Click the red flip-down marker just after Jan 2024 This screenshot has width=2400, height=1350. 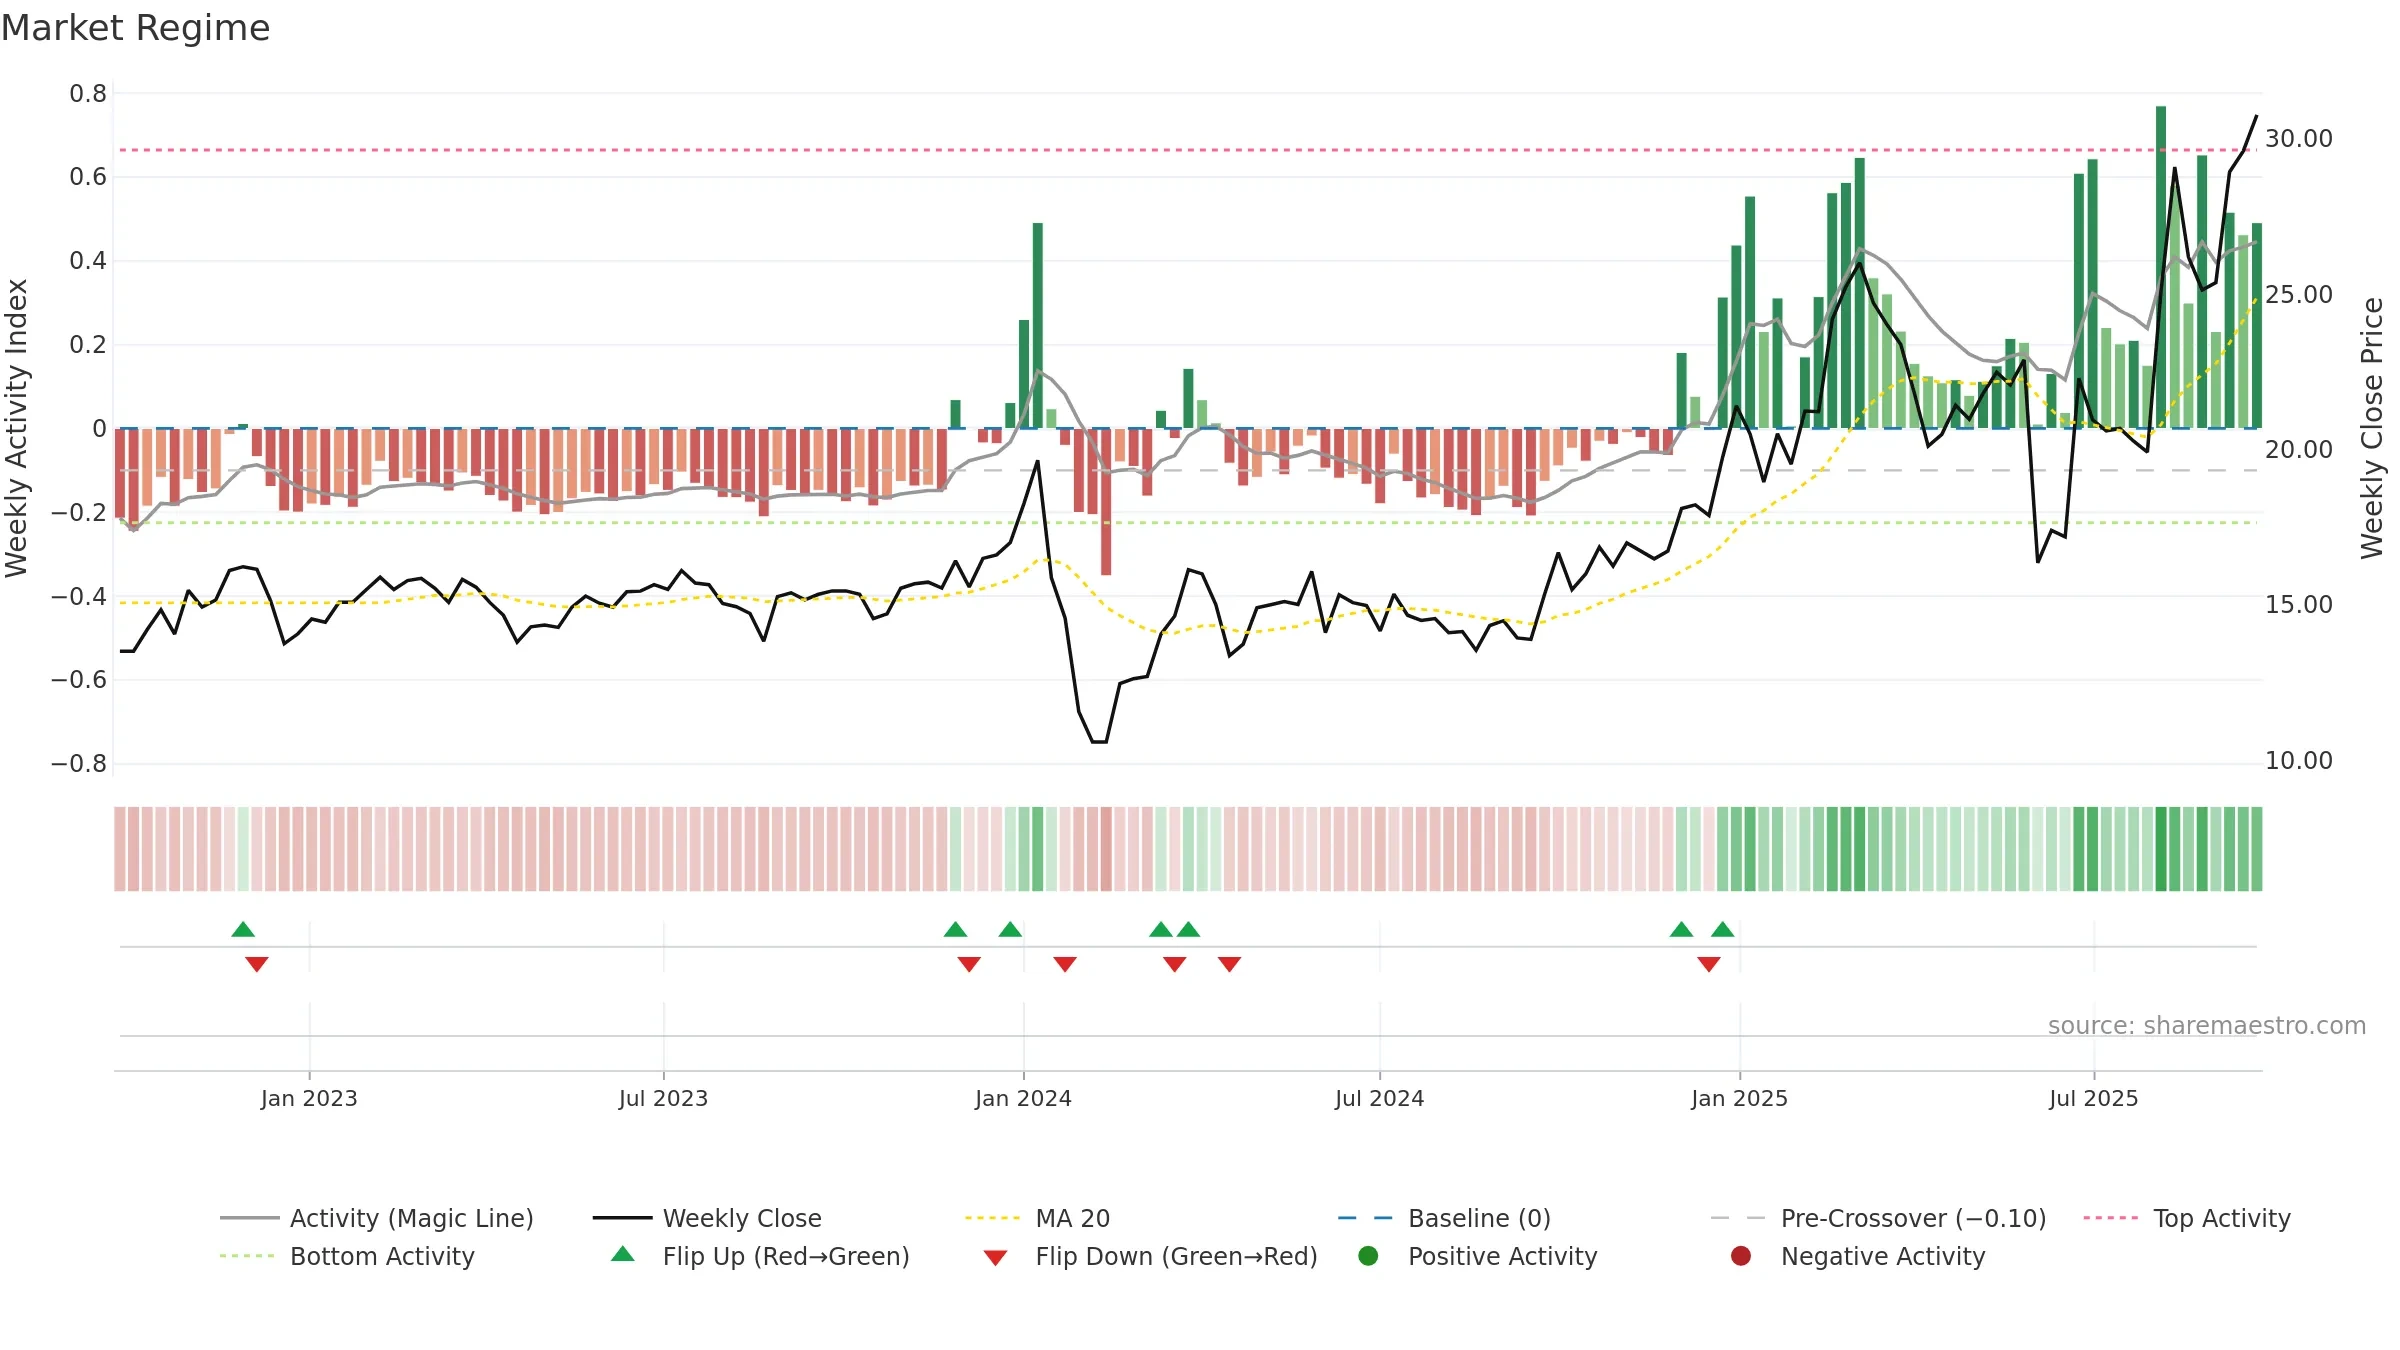[x=1065, y=964]
